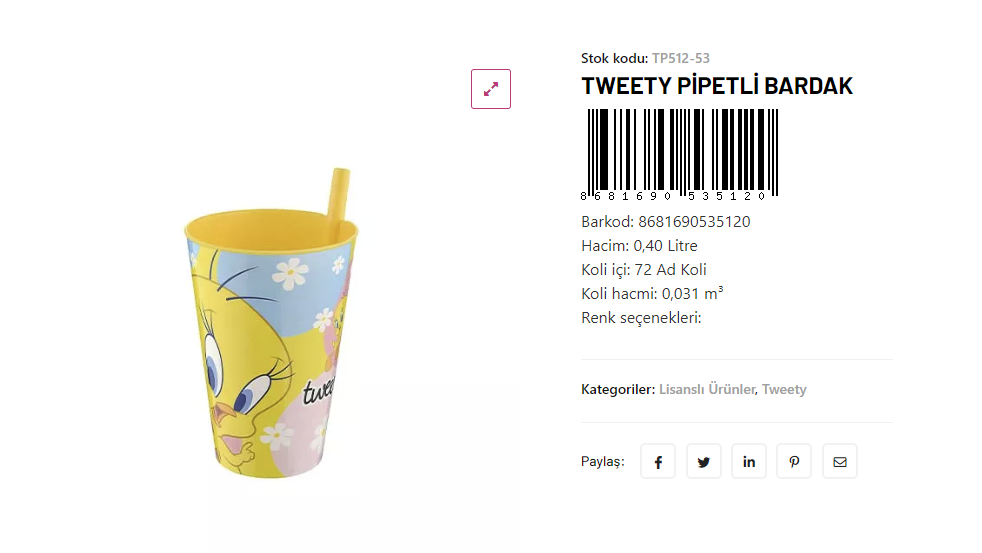Click the Koli içi 72 Ad Koli line

coord(644,270)
